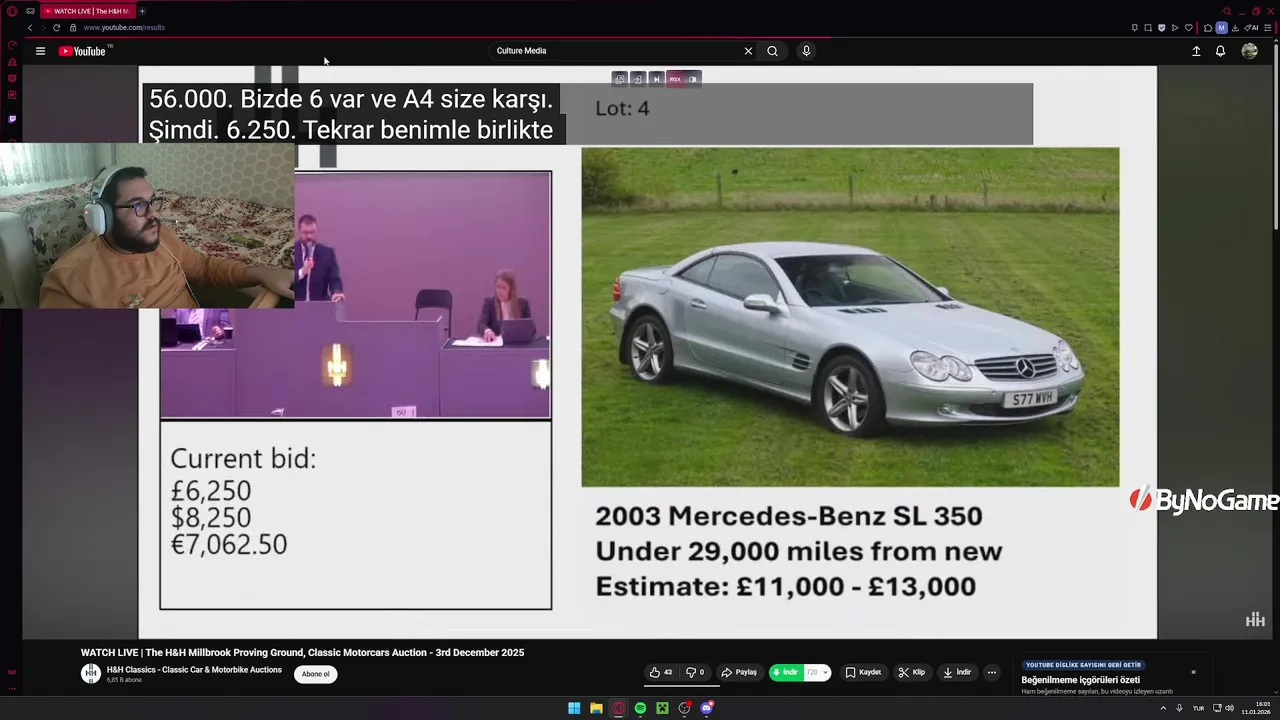
Task: Select the WATCH LIVE browser tab
Action: [88, 11]
